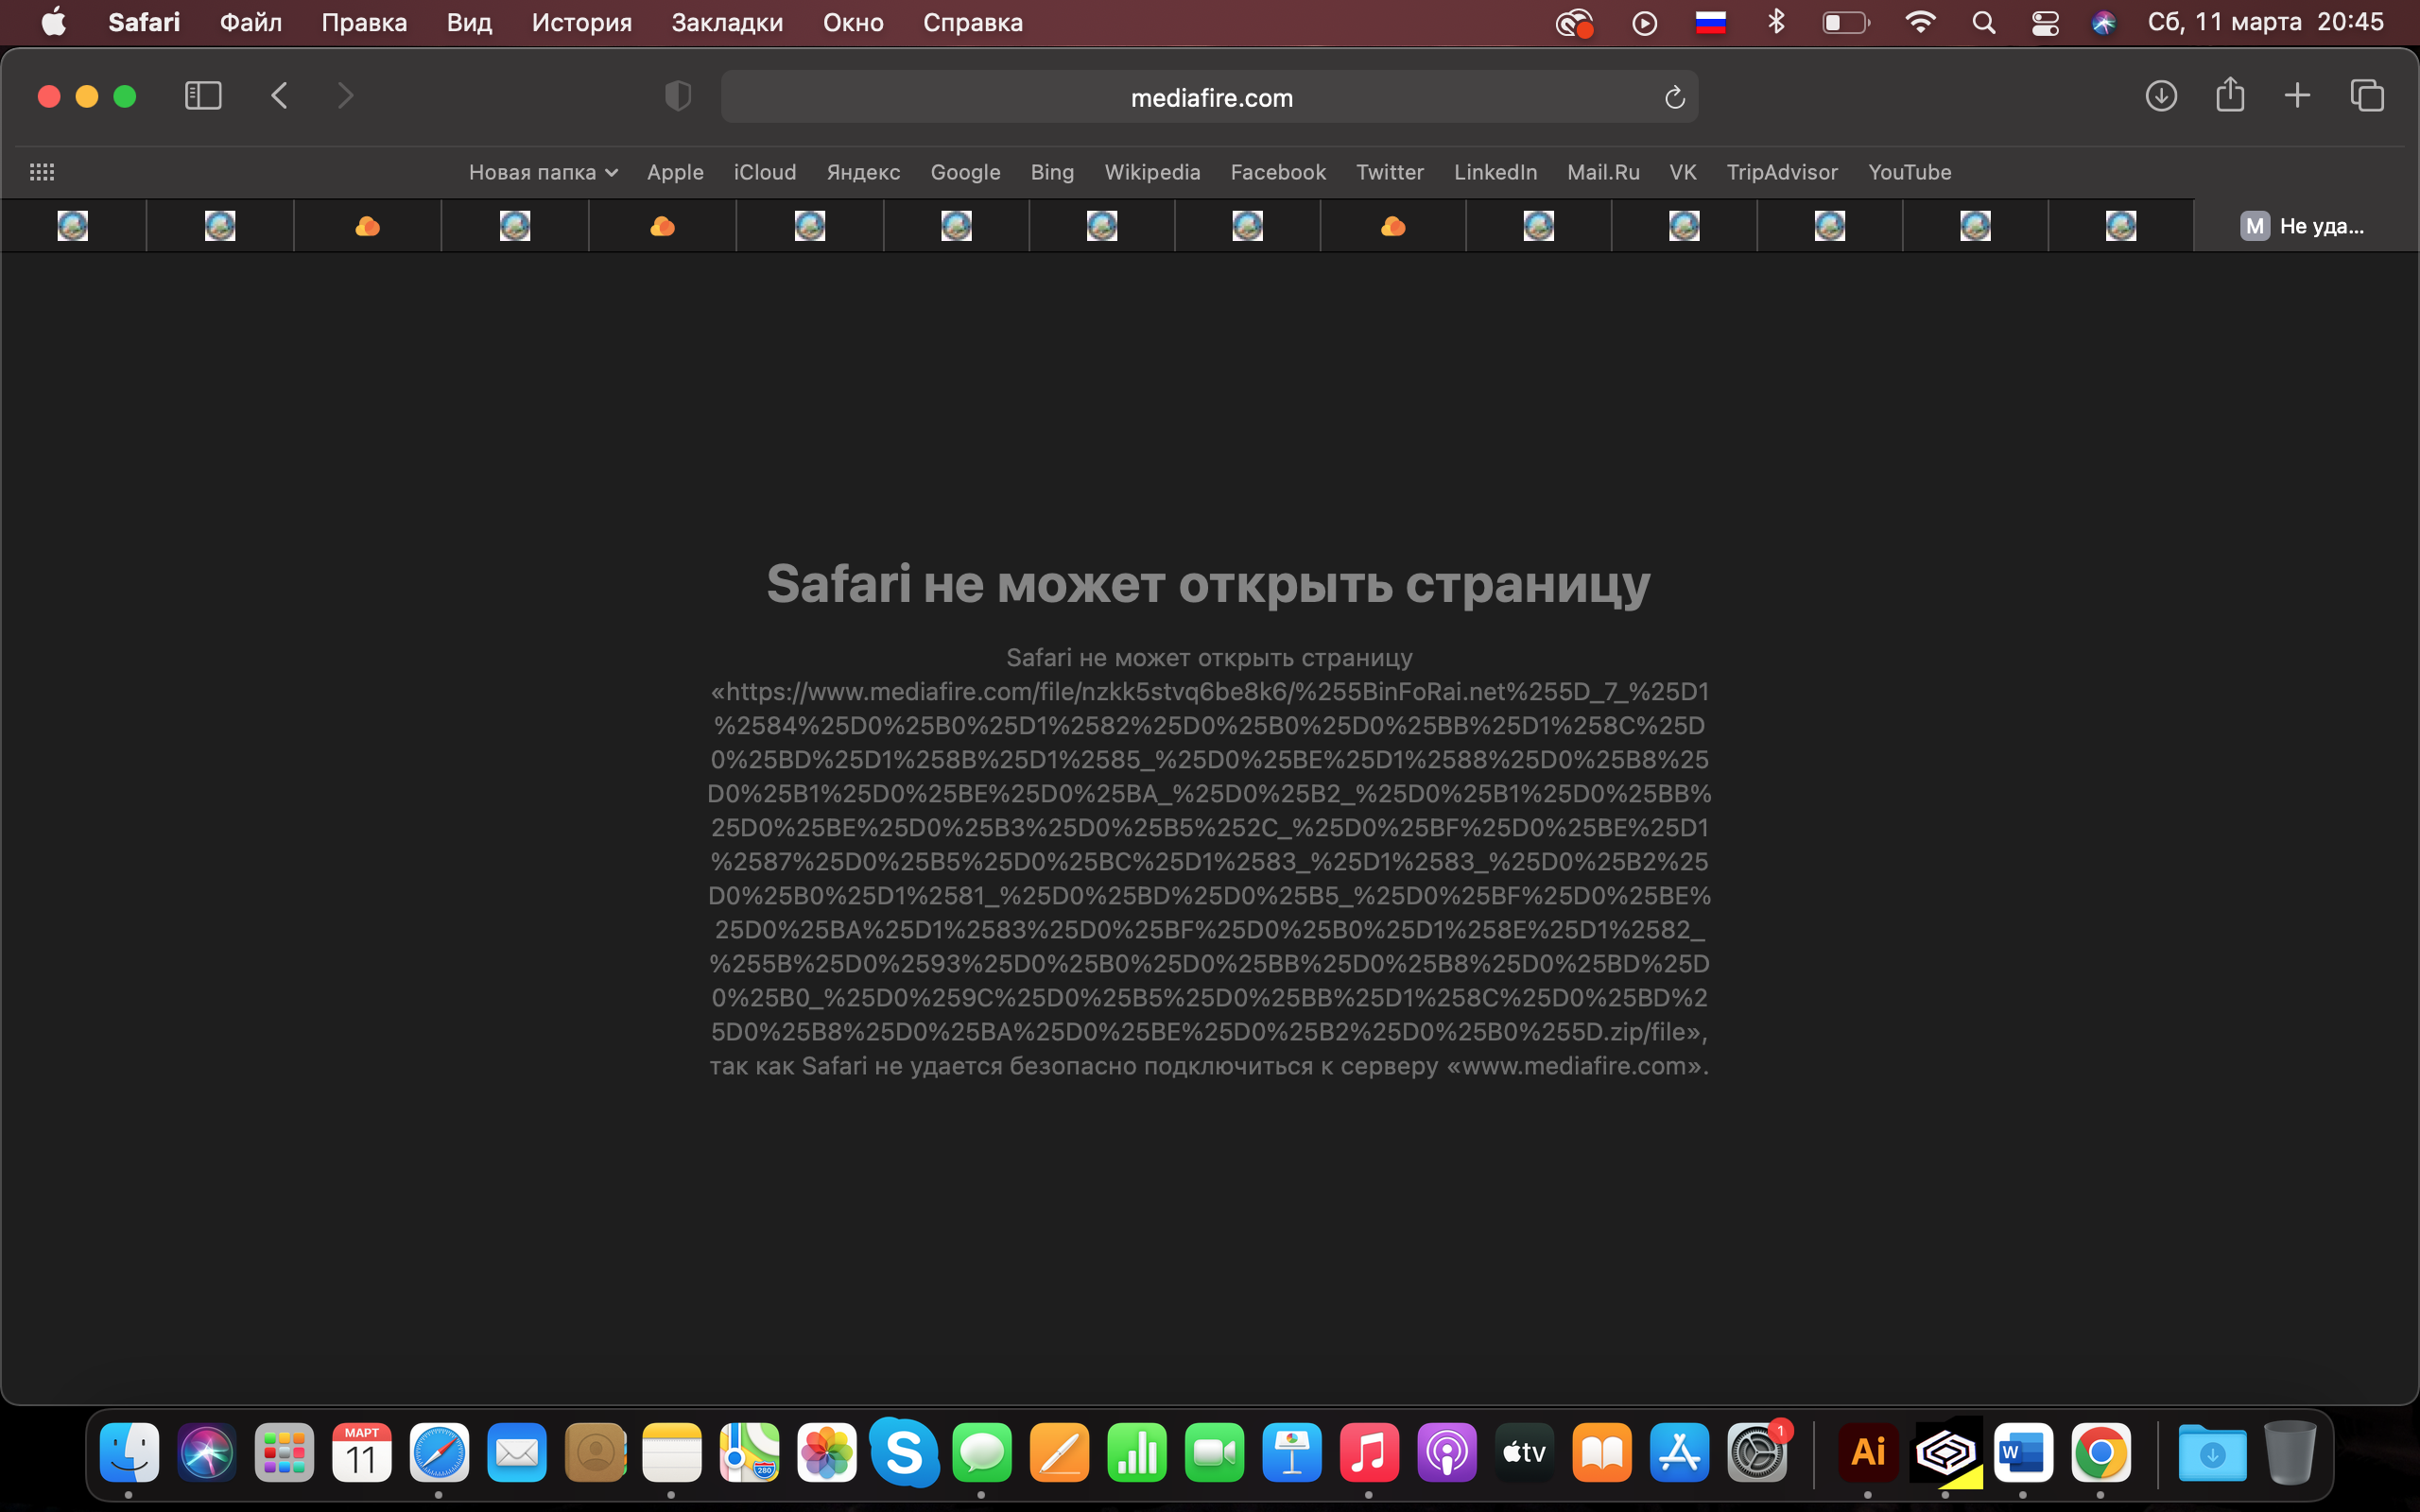
Task: Click the date and time in menu bar
Action: [2266, 22]
